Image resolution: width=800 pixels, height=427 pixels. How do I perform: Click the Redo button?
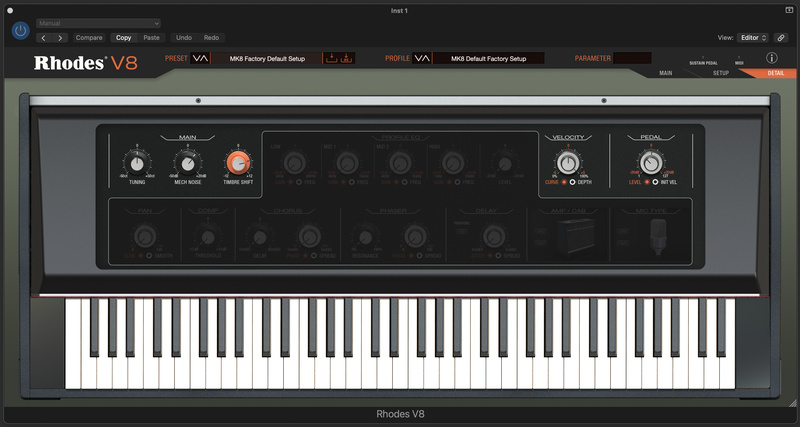[211, 38]
